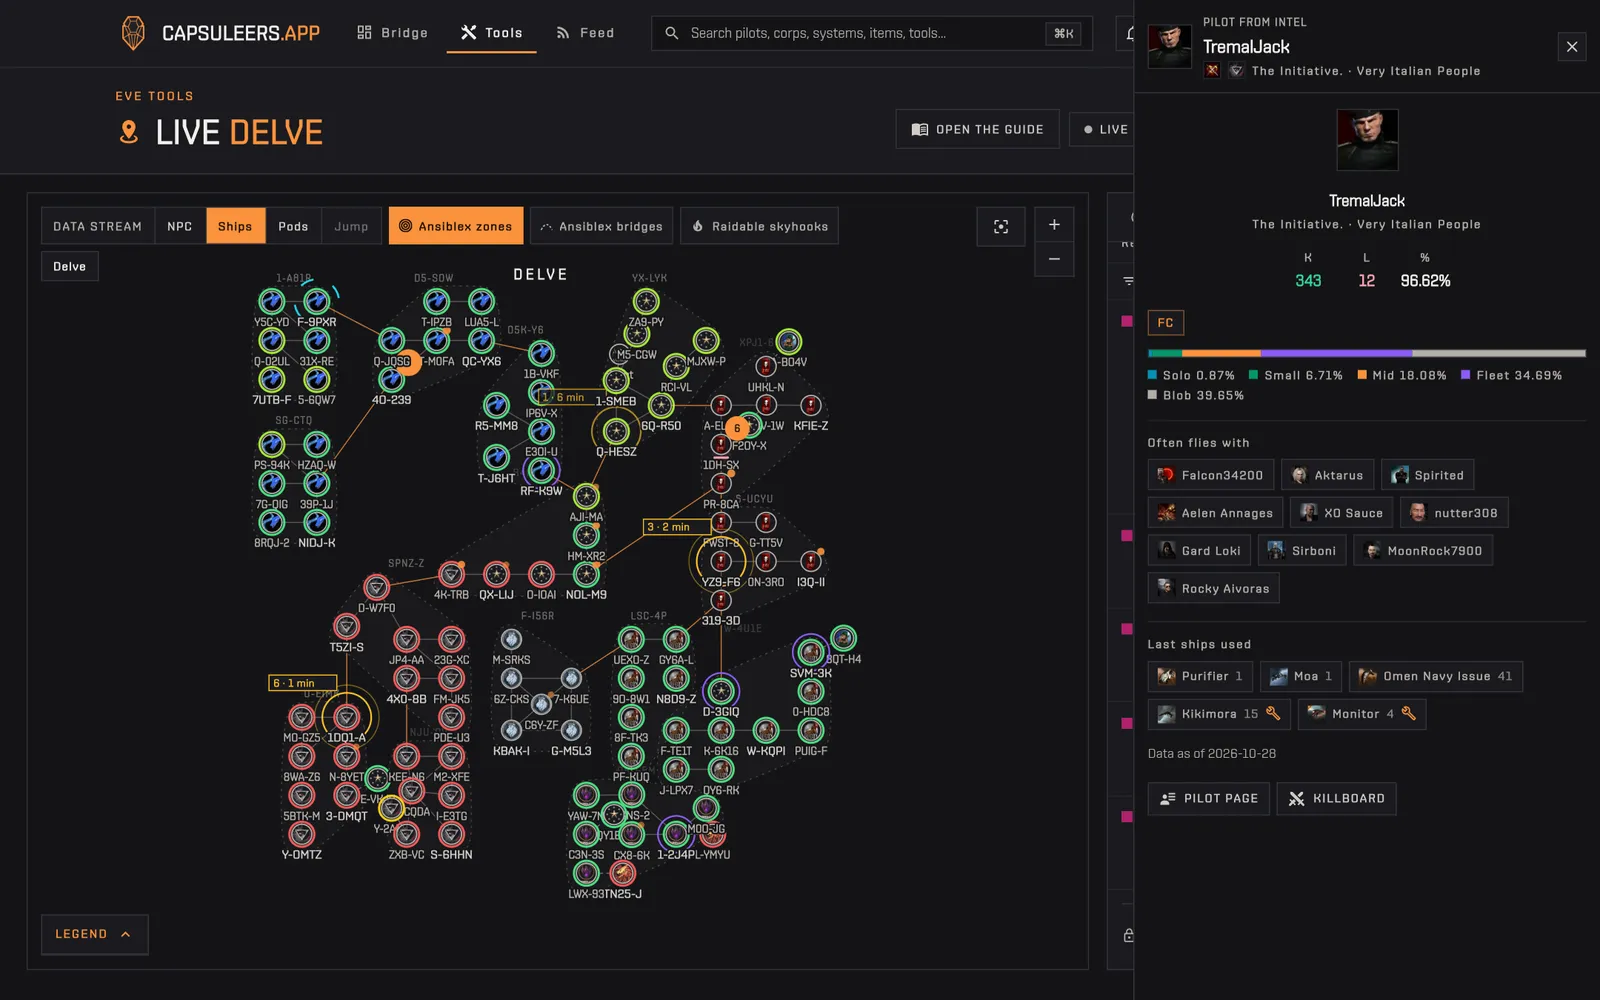Click the map zoom-in plus icon
Image resolution: width=1600 pixels, height=1000 pixels.
(1054, 224)
